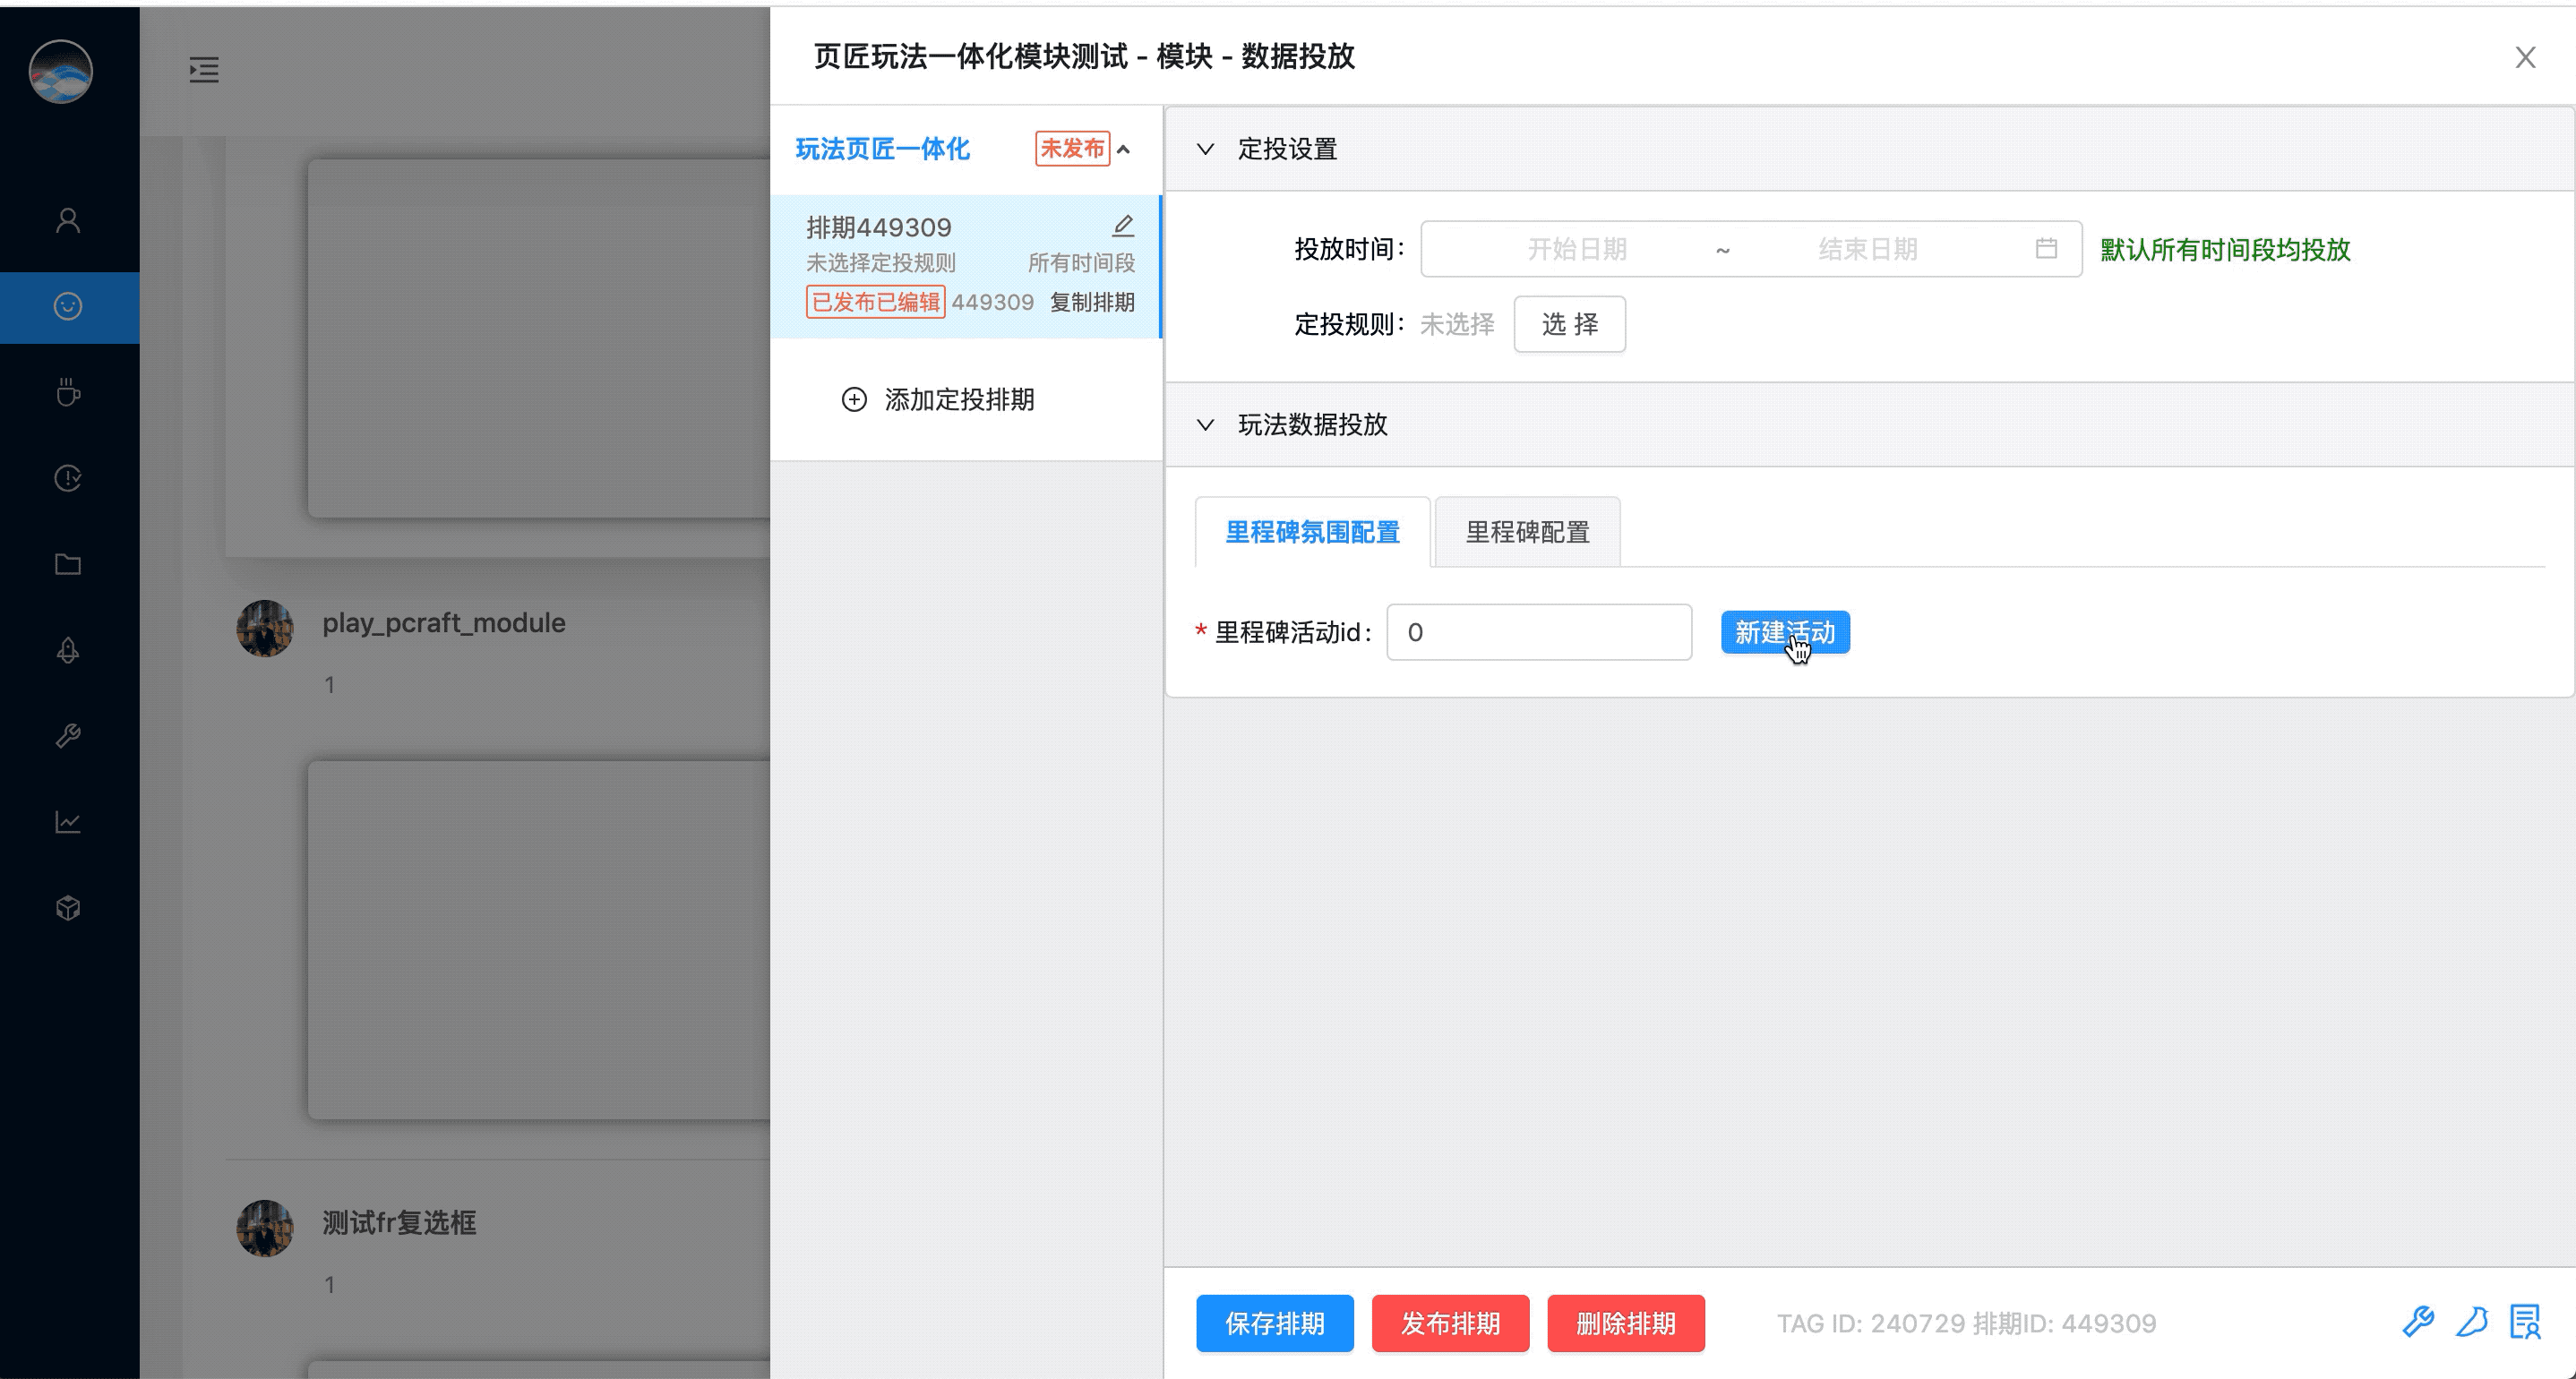The image size is (2576, 1379).
Task: Click the smiley face sidebar icon
Action: (x=68, y=306)
